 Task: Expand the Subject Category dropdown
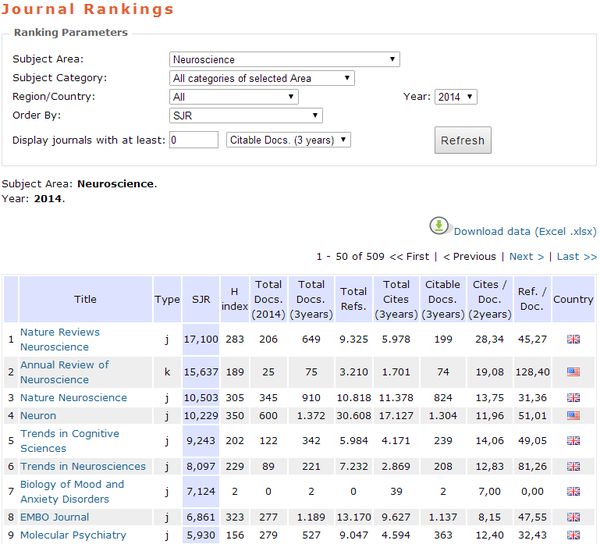tap(262, 78)
